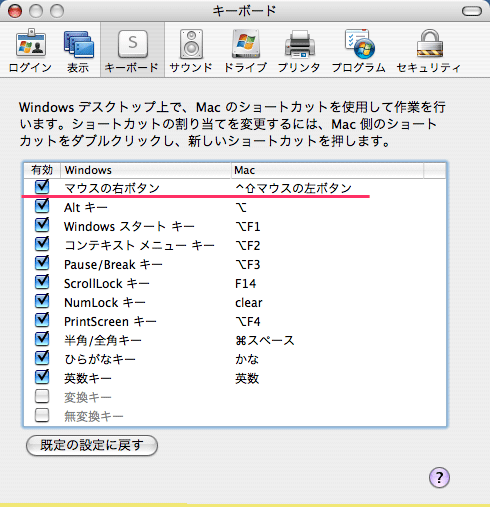The width and height of the screenshot is (490, 507).
Task: Select the ⌥F2 shortcut cell
Action: pyautogui.click(x=248, y=246)
